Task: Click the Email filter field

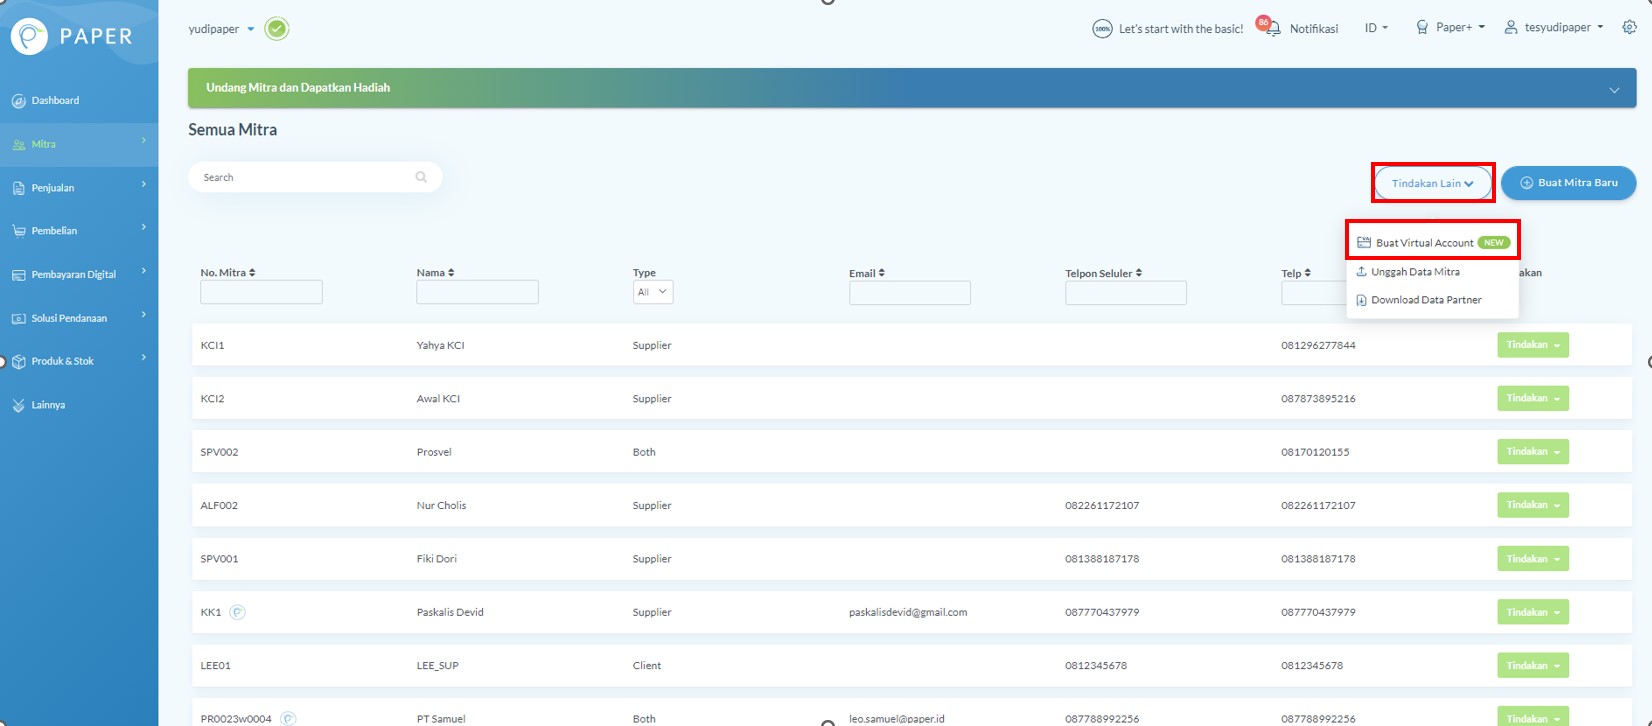Action: [910, 293]
